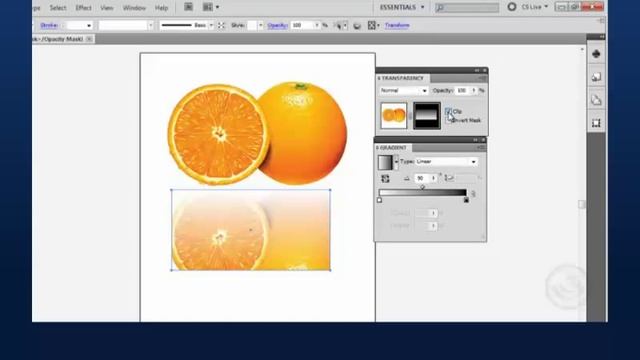Open the third icon in right panel dock
This screenshot has height=360, width=640.
(596, 100)
